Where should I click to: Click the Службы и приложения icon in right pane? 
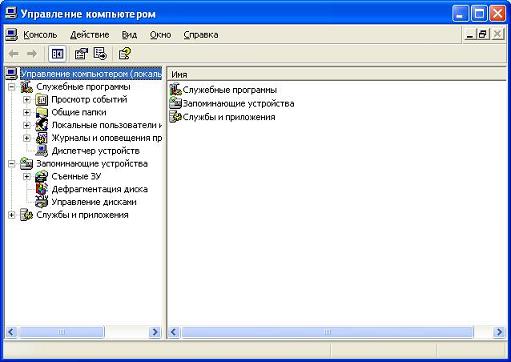click(x=175, y=117)
